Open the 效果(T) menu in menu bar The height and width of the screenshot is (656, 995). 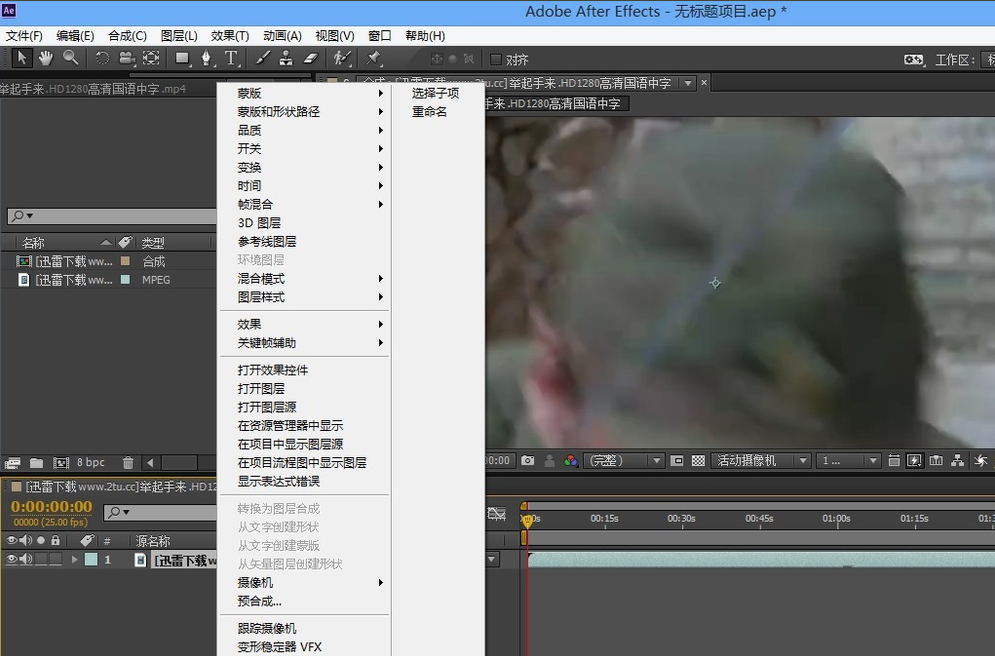[230, 35]
